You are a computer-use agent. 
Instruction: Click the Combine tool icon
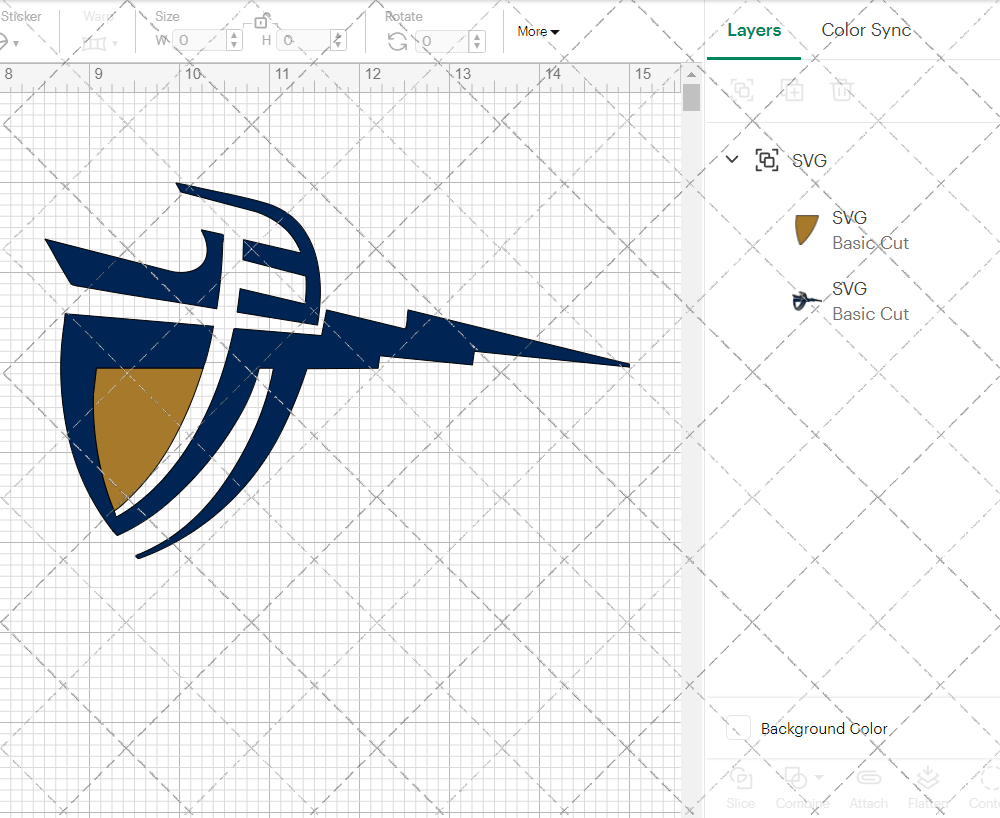pyautogui.click(x=795, y=778)
